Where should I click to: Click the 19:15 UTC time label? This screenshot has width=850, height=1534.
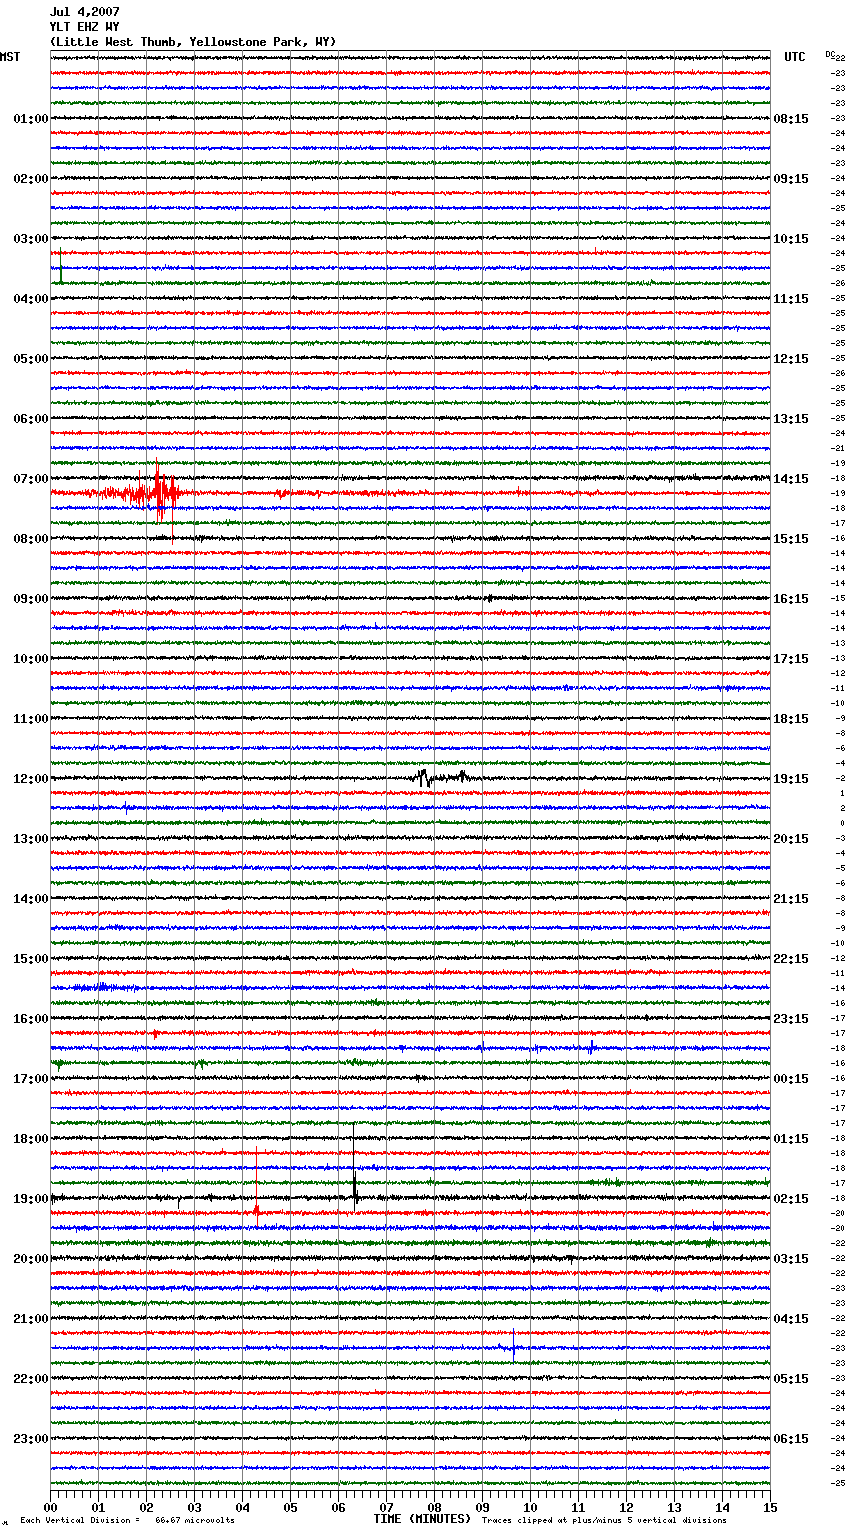(791, 779)
